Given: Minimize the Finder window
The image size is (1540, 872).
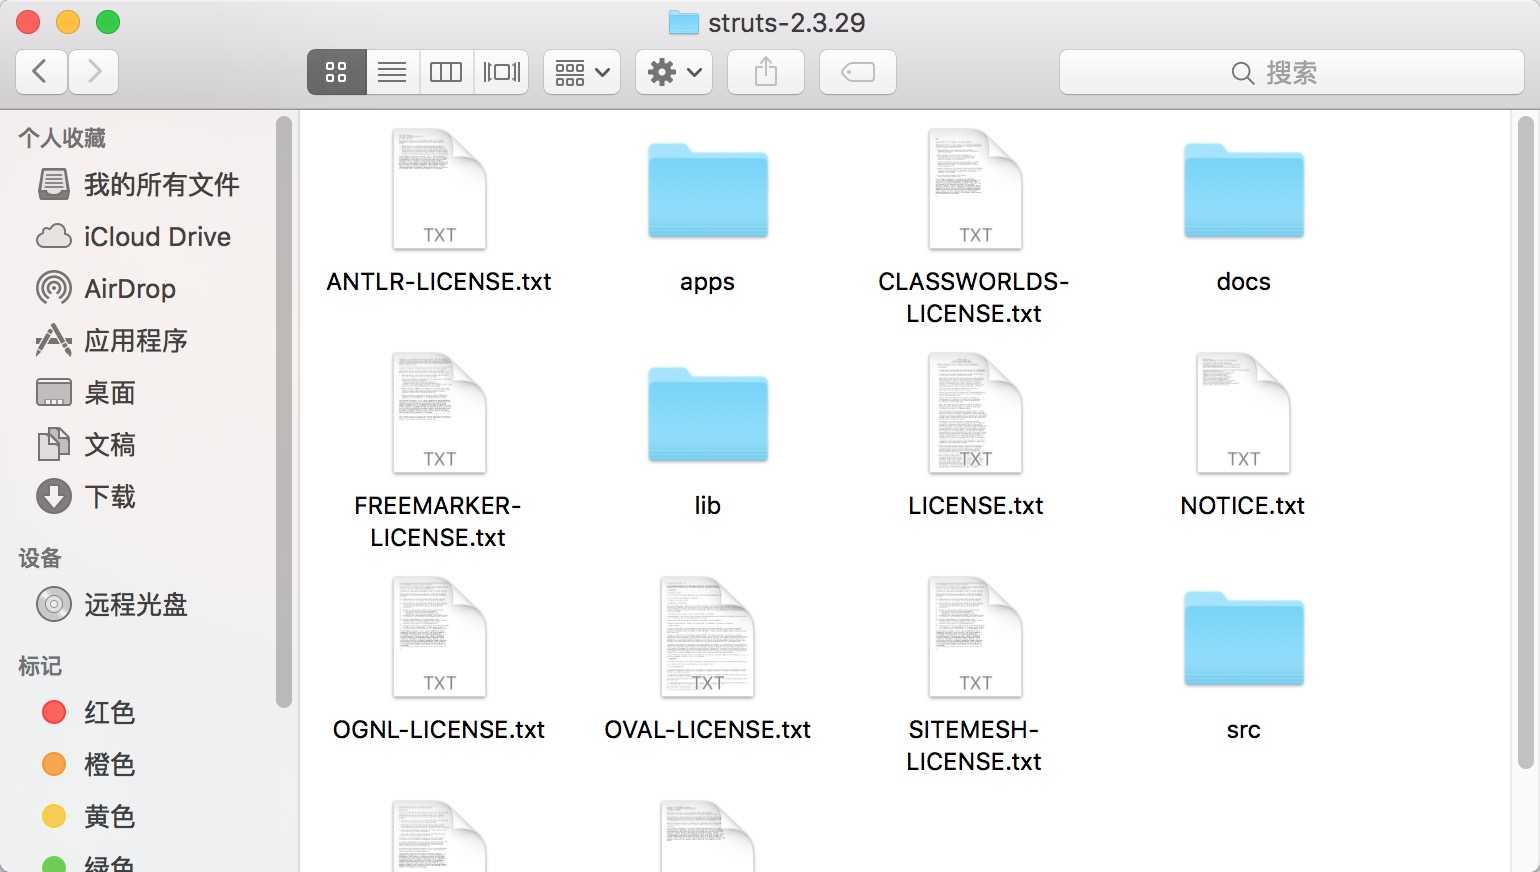Looking at the screenshot, I should (68, 22).
